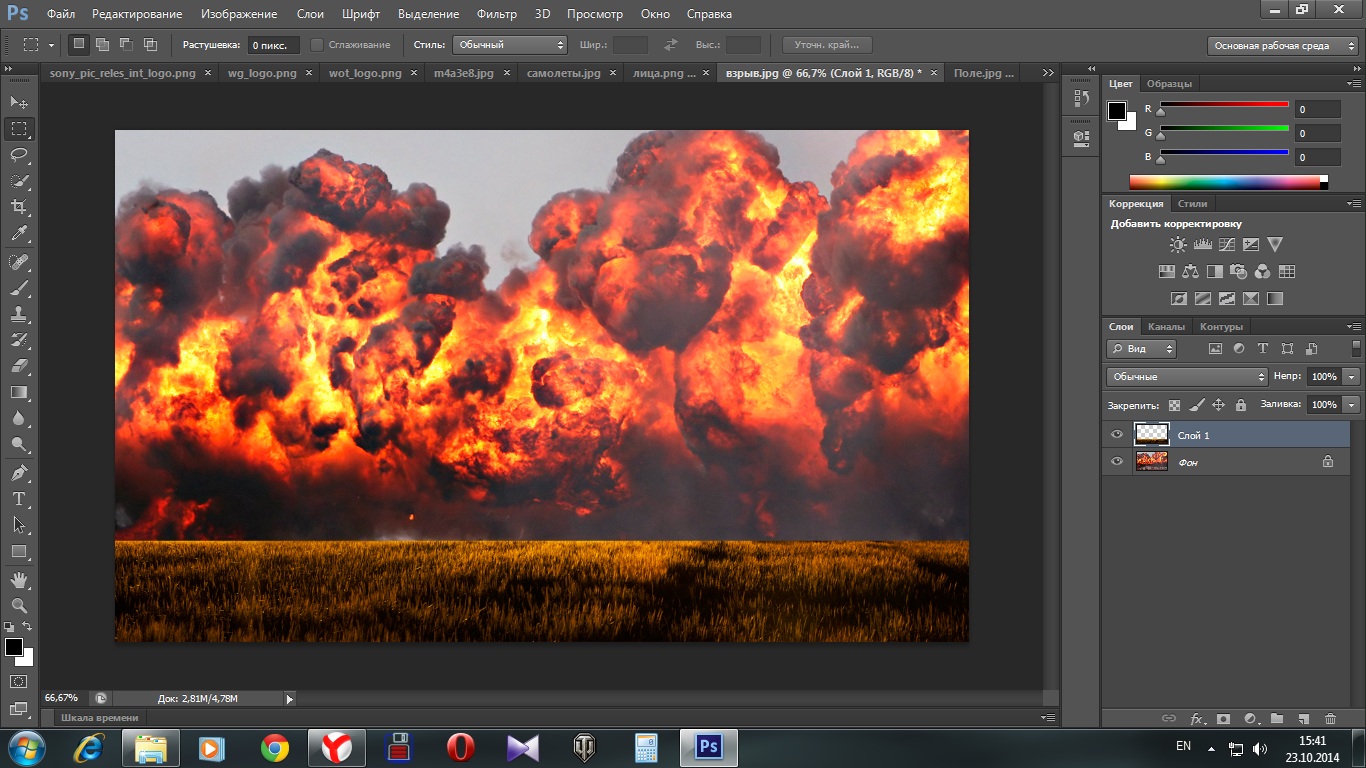
Task: Click the Уточн. край button
Action: tap(826, 45)
